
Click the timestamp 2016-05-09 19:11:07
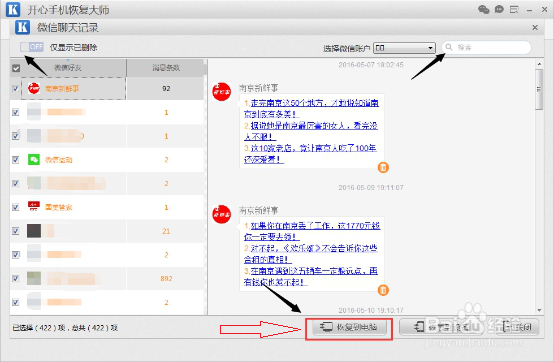click(x=371, y=188)
